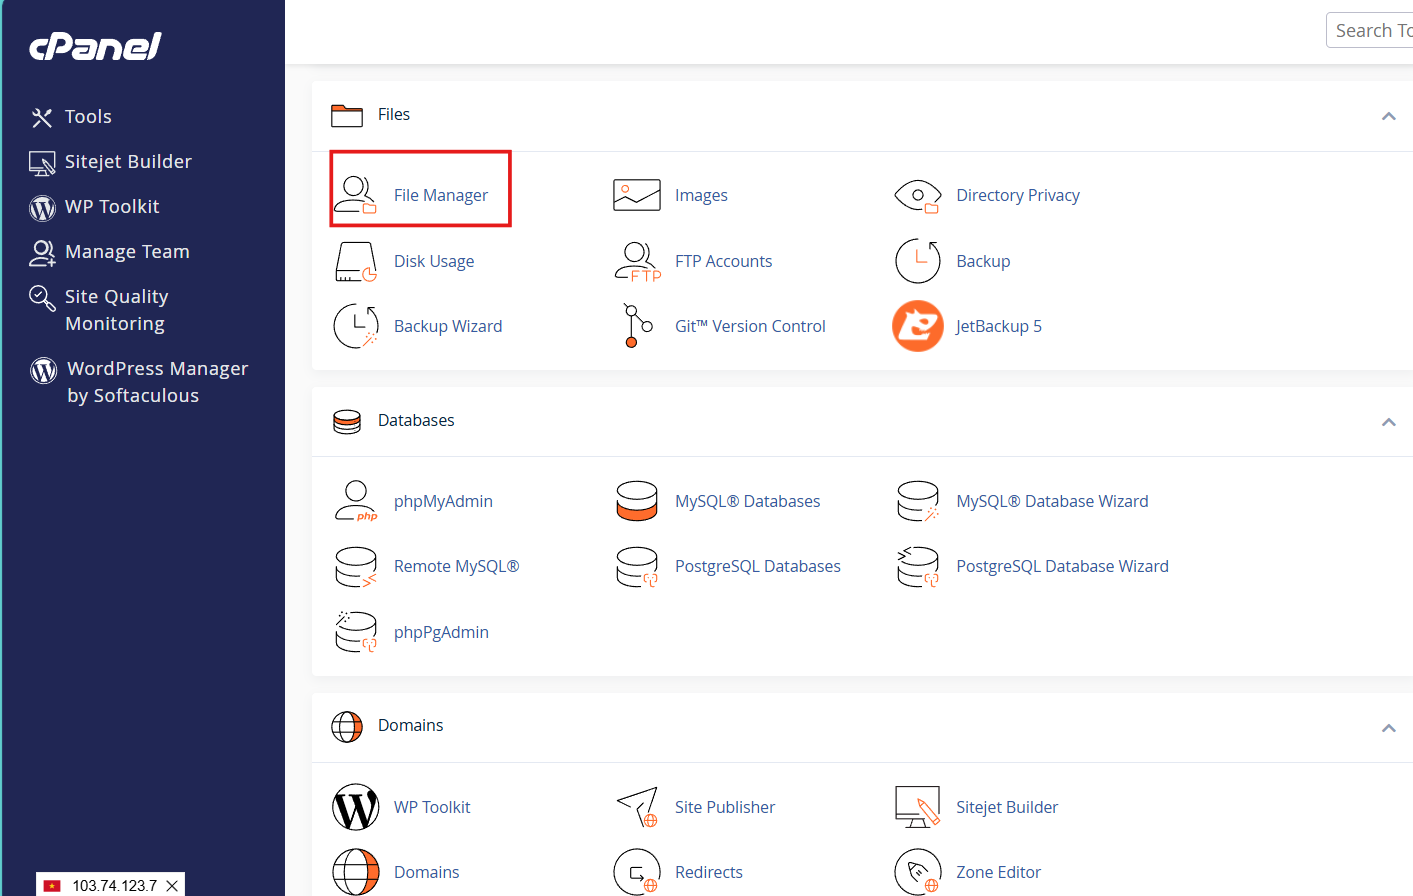1413x896 pixels.
Task: Click the Domains section WP Toolkit icon
Action: click(356, 807)
